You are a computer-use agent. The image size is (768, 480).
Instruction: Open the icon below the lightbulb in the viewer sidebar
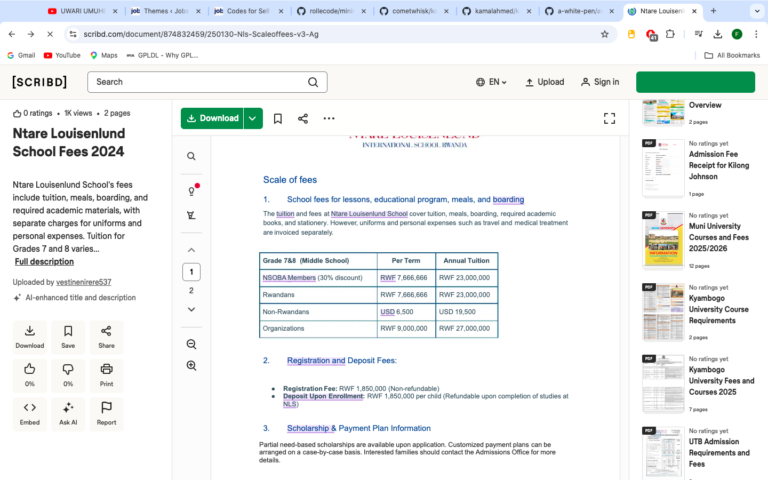(x=192, y=215)
